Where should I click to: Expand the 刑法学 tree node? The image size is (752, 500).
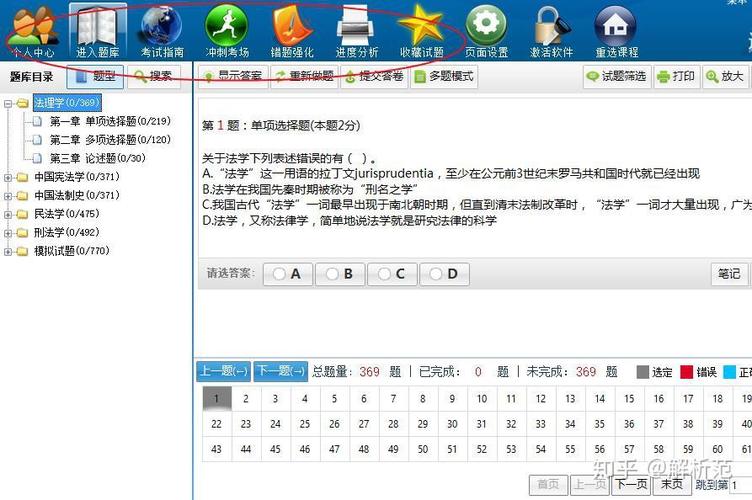(8, 233)
